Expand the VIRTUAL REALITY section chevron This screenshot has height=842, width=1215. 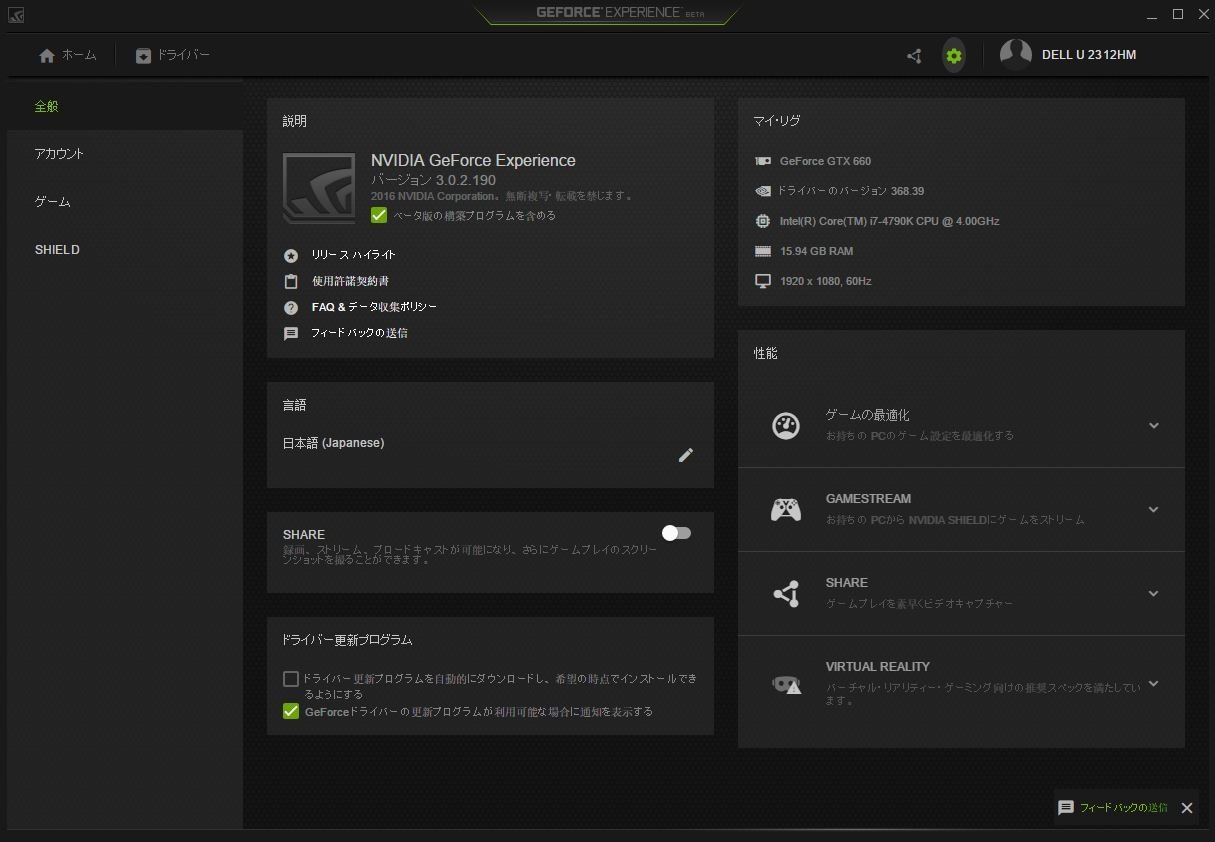coord(1153,684)
